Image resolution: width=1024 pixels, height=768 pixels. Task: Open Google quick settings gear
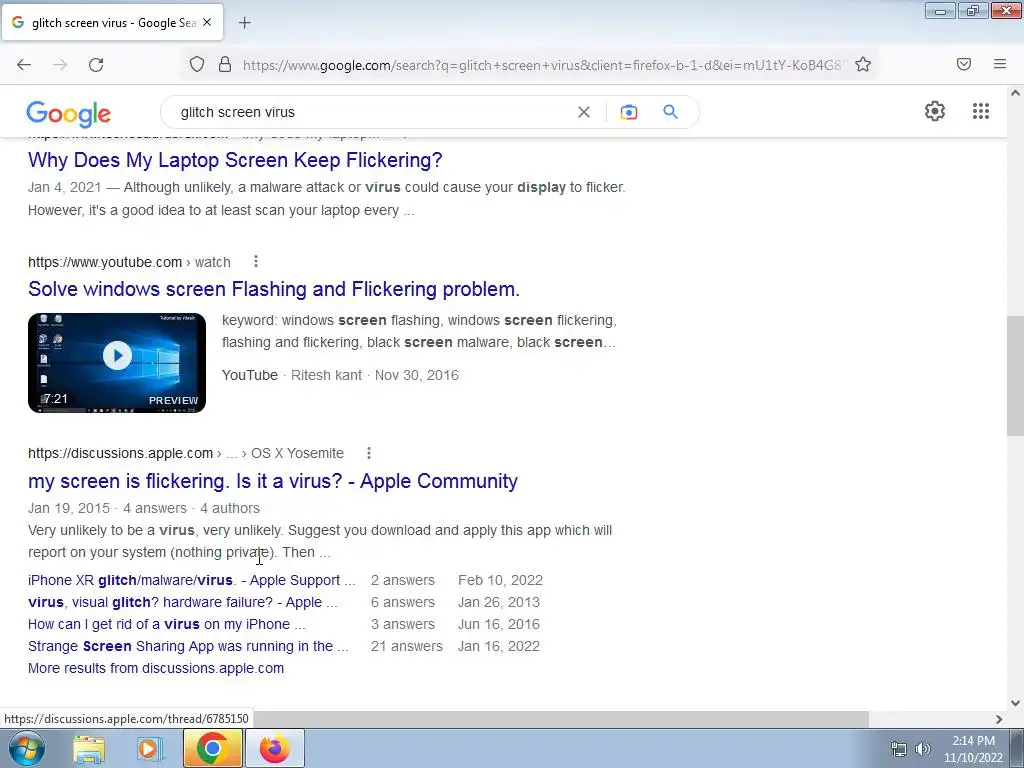935,111
